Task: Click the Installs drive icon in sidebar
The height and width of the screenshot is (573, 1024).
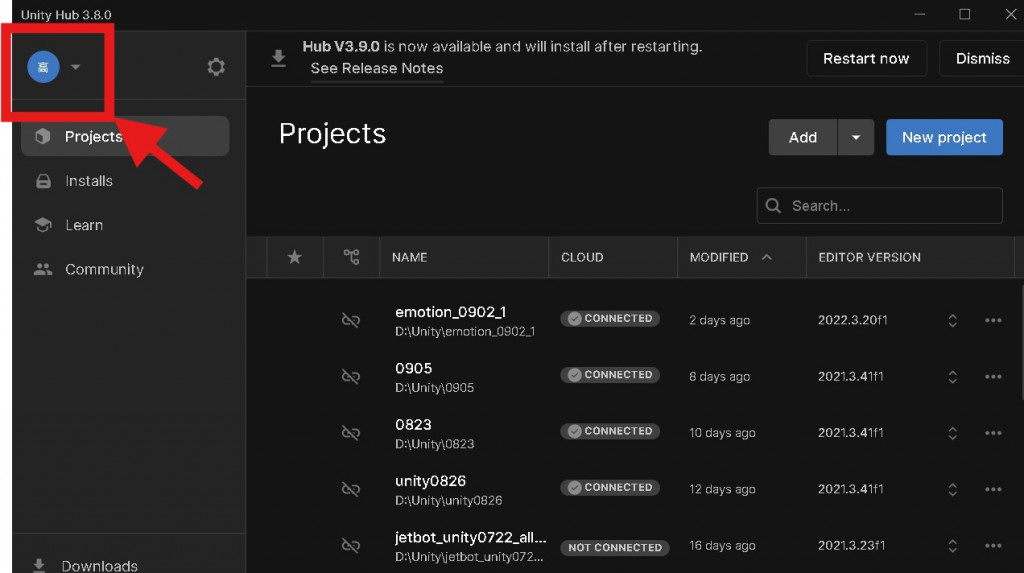Action: coord(43,181)
